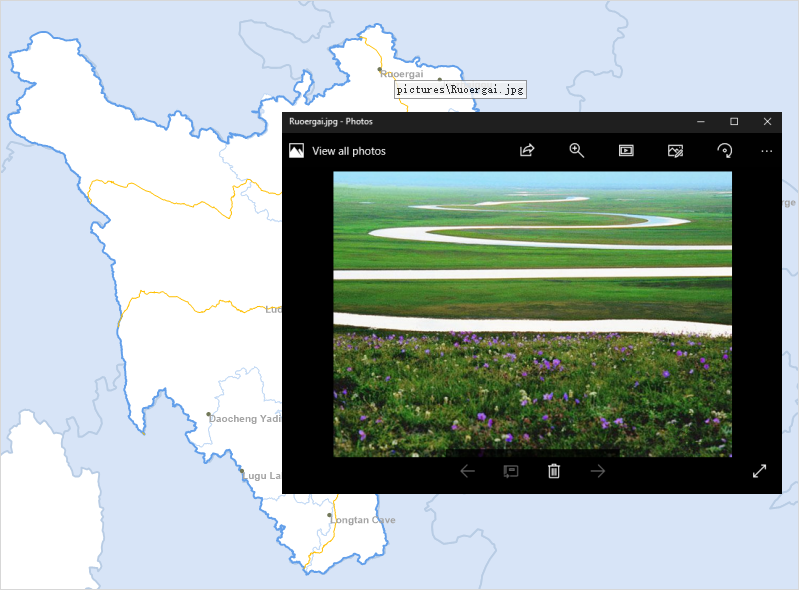The height and width of the screenshot is (590, 799).
Task: Click the gallery icon beside View all photos
Action: coord(296,151)
